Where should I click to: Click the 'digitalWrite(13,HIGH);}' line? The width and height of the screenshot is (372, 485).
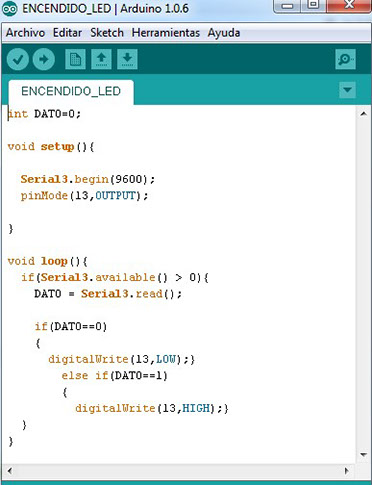point(152,408)
